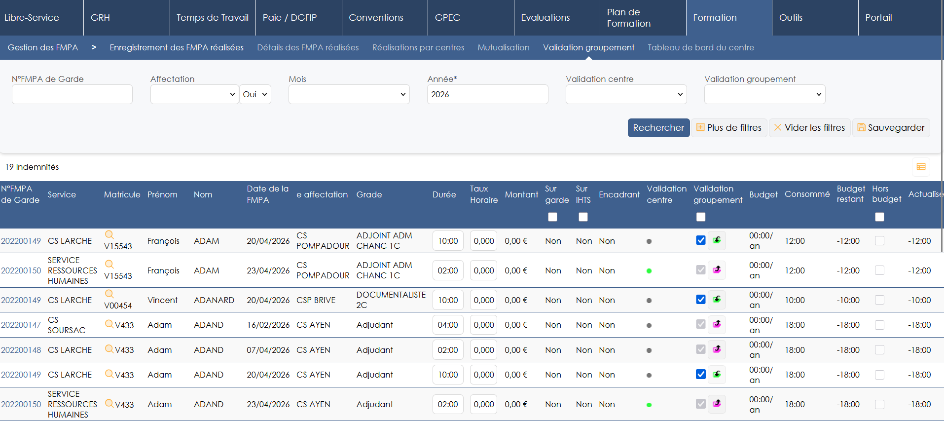Edit Taux Horaire in Vincent ADANARD row

pyautogui.click(x=483, y=300)
